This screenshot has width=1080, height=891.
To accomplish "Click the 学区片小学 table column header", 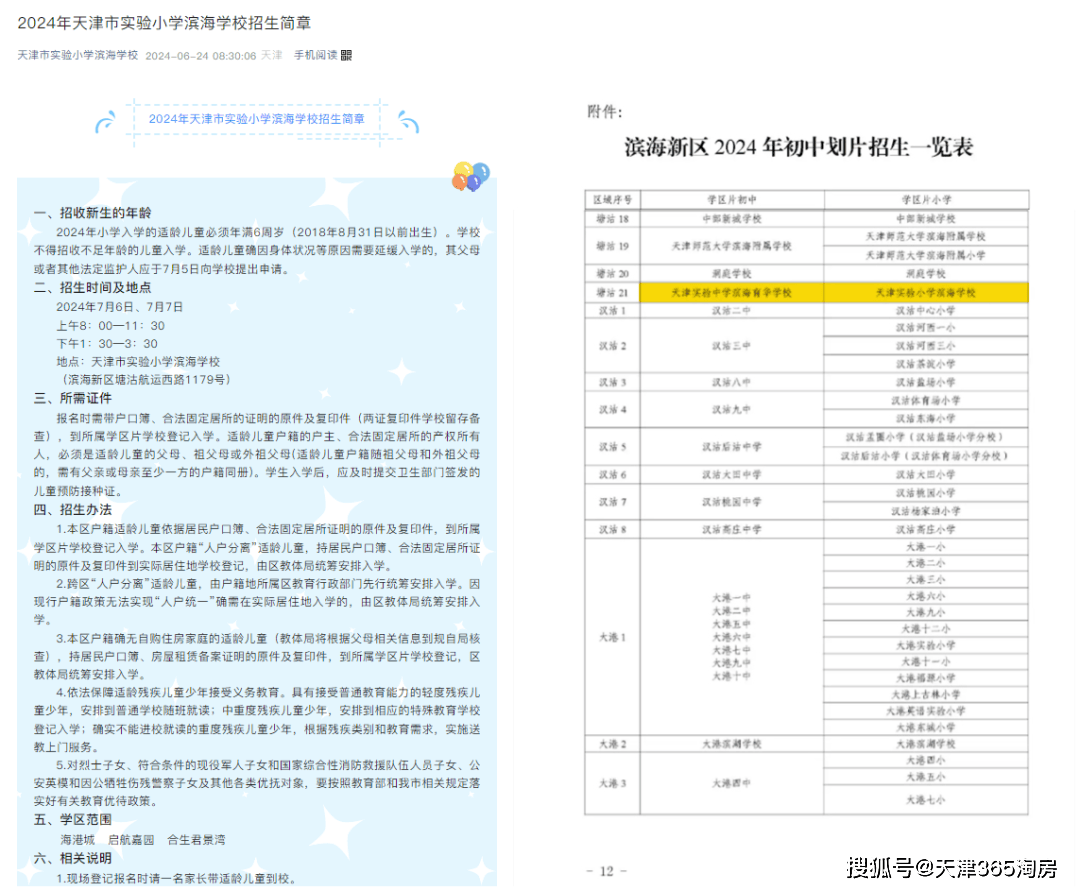I will pyautogui.click(x=925, y=199).
